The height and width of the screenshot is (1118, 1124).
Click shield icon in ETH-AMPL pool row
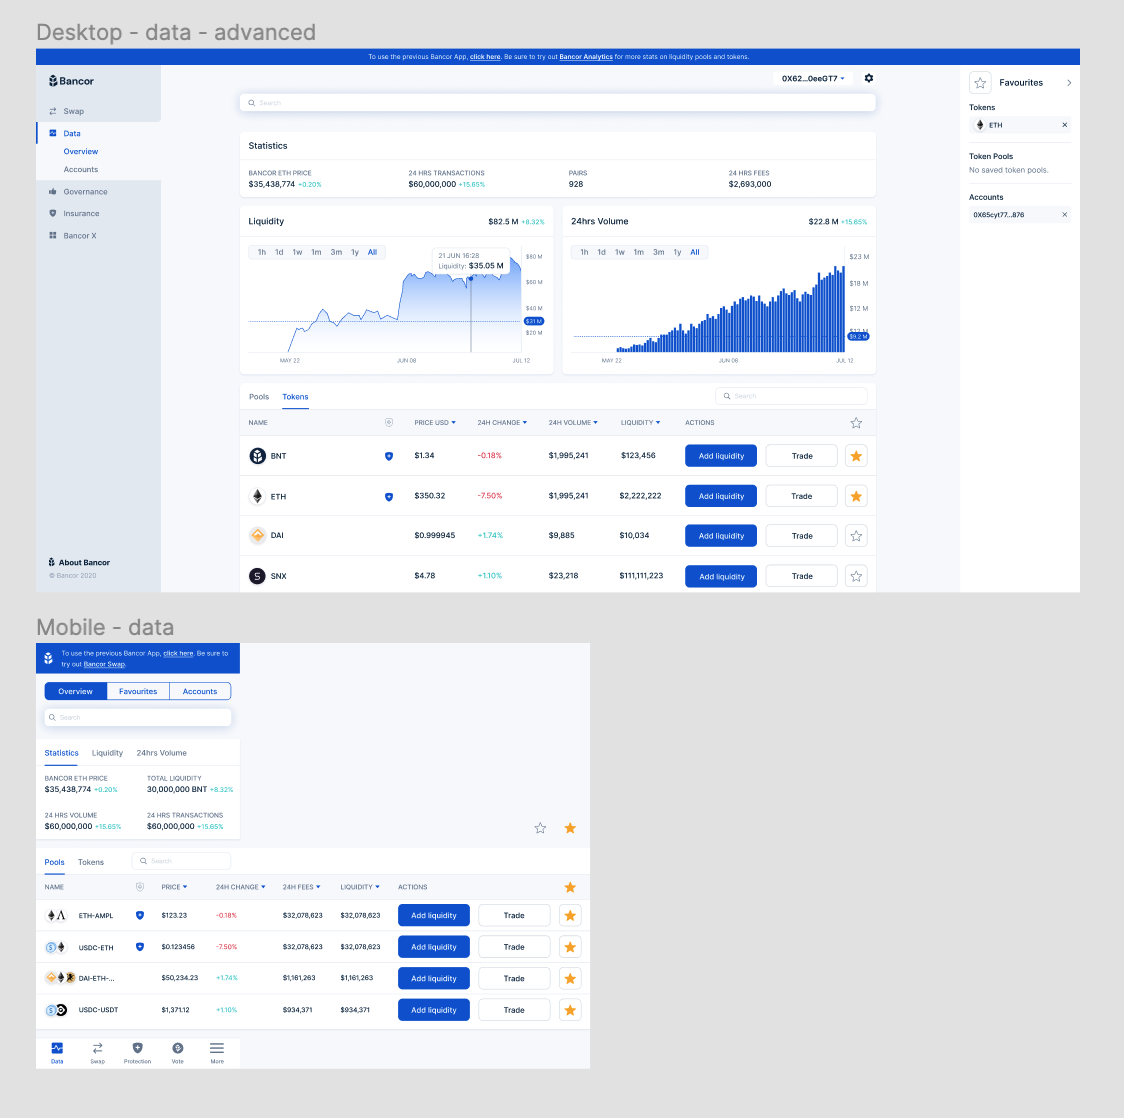coord(140,915)
